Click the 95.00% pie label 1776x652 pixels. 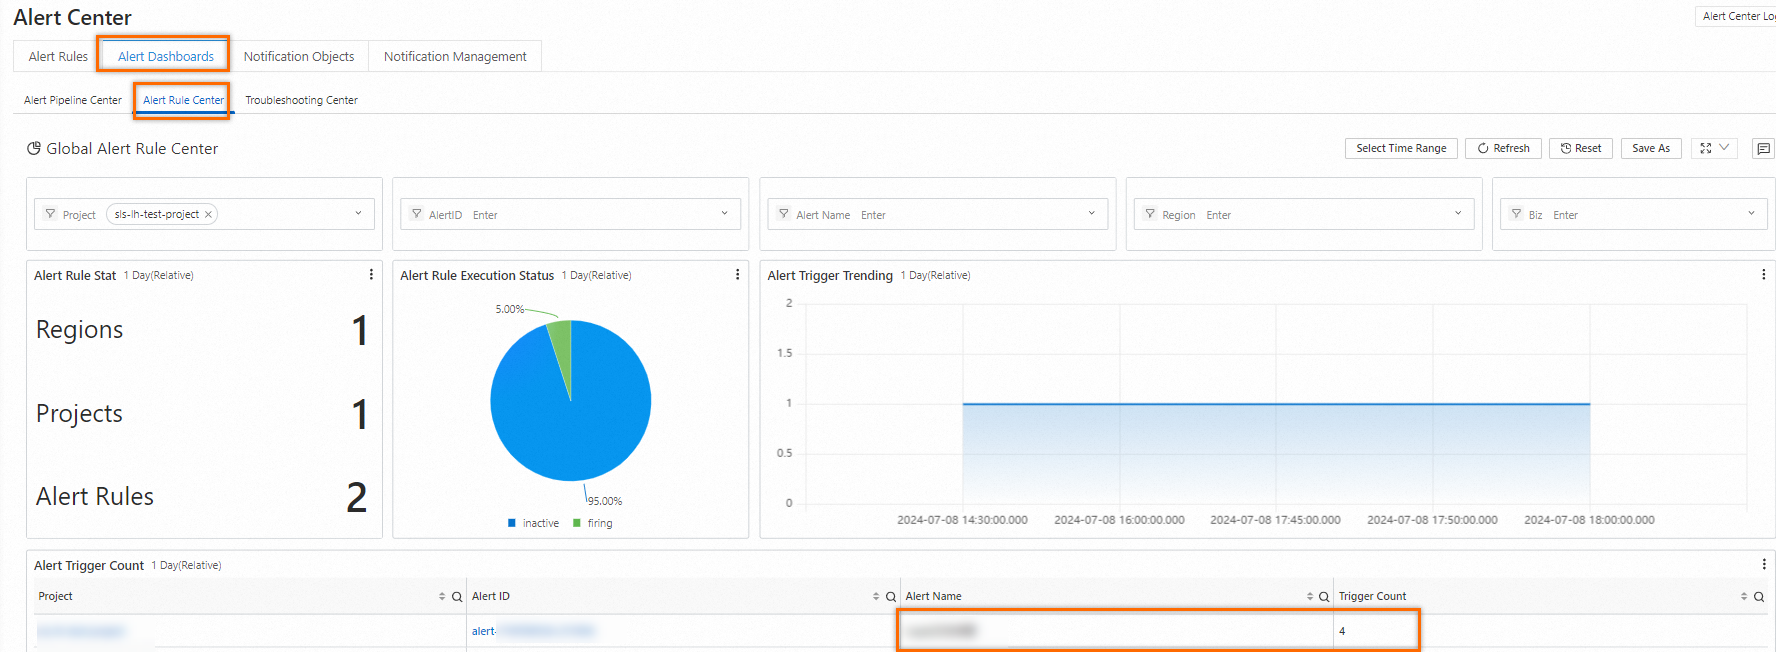pyautogui.click(x=605, y=501)
